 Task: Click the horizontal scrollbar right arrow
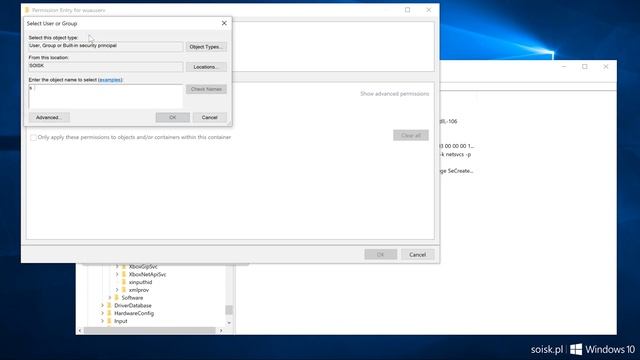coord(221,331)
